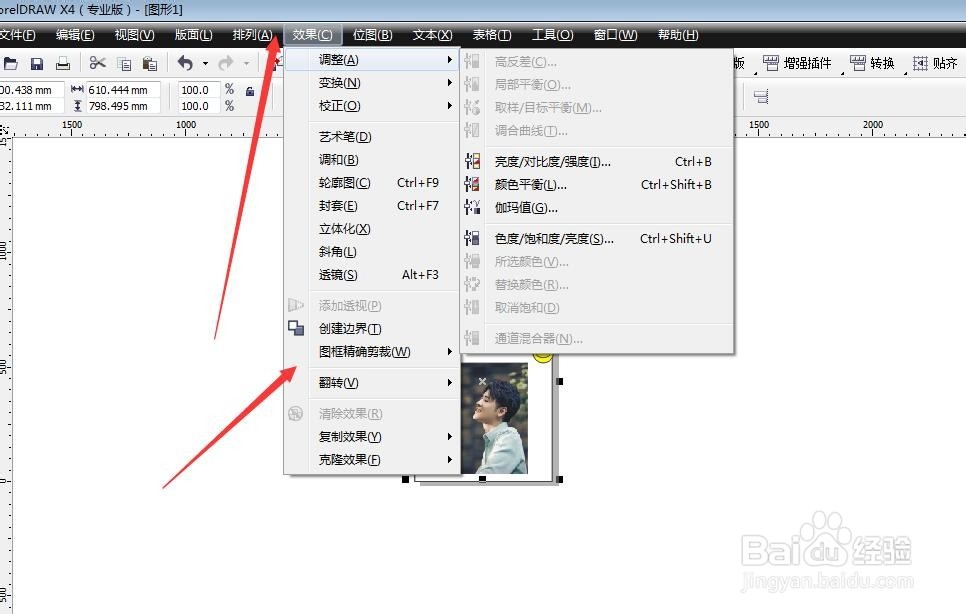Undo the last action with the arrow icon
The height and width of the screenshot is (614, 966).
(x=185, y=63)
